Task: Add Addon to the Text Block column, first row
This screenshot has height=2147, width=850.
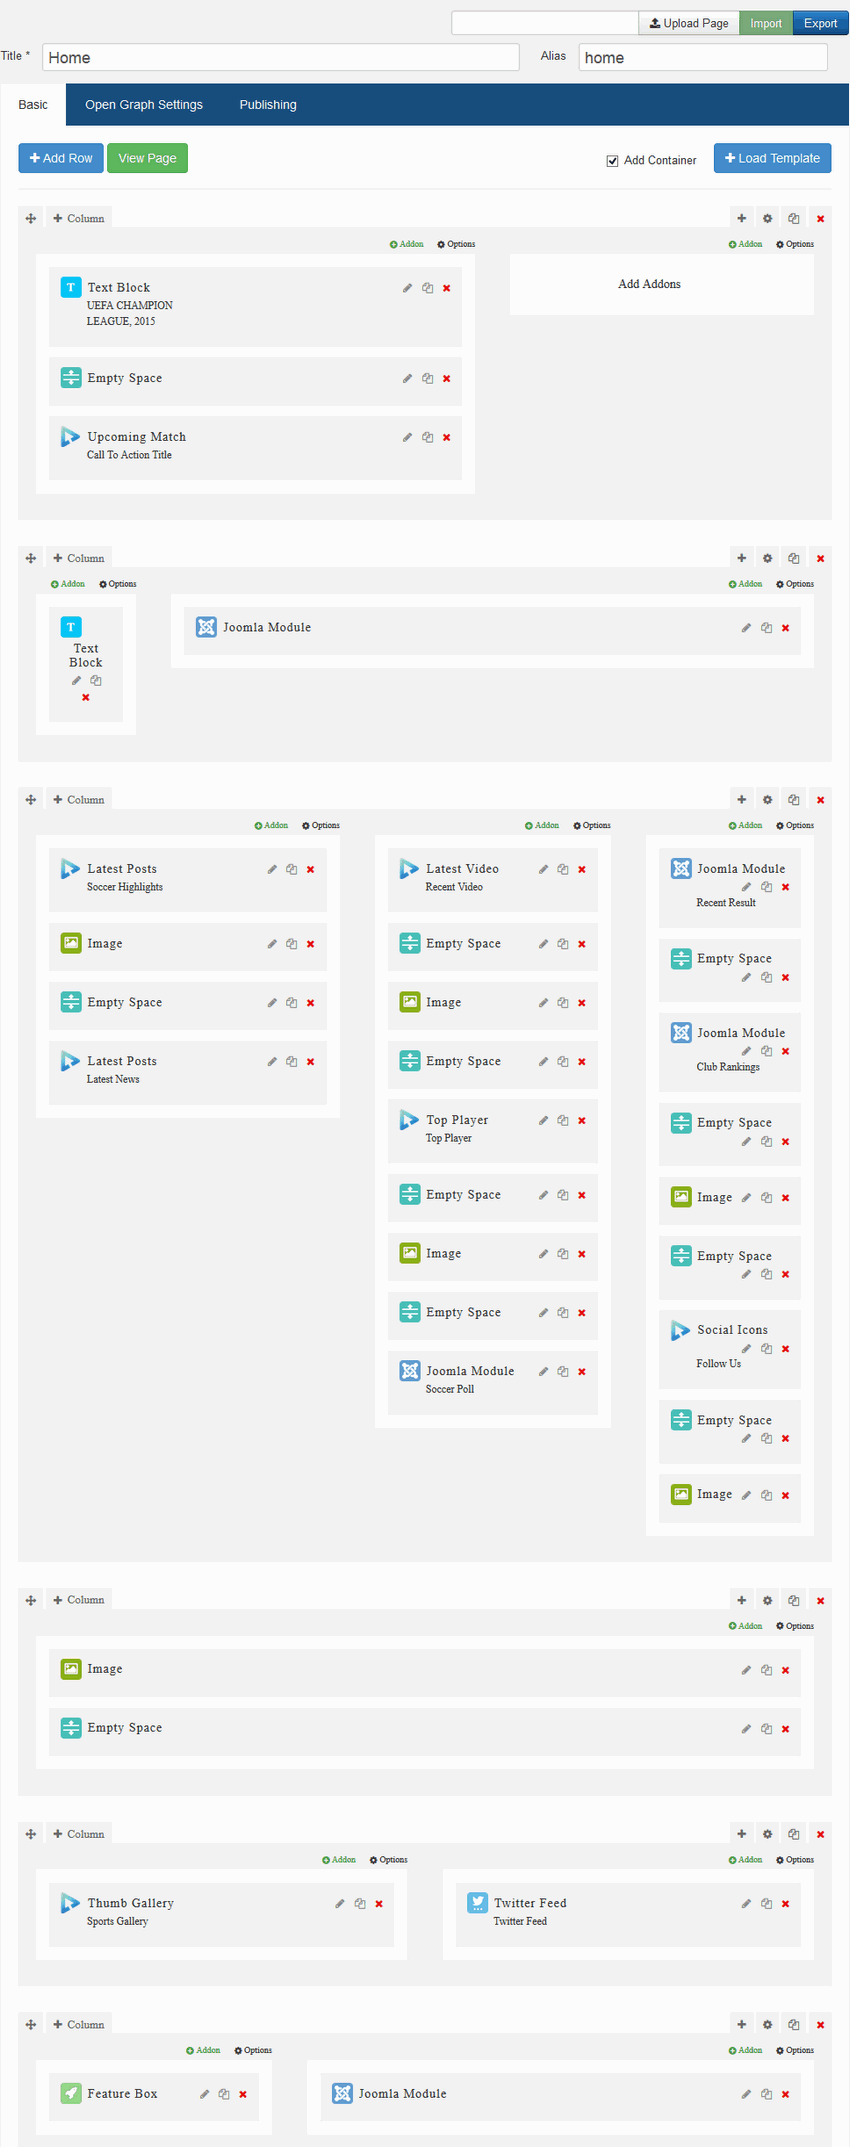Action: pyautogui.click(x=407, y=244)
